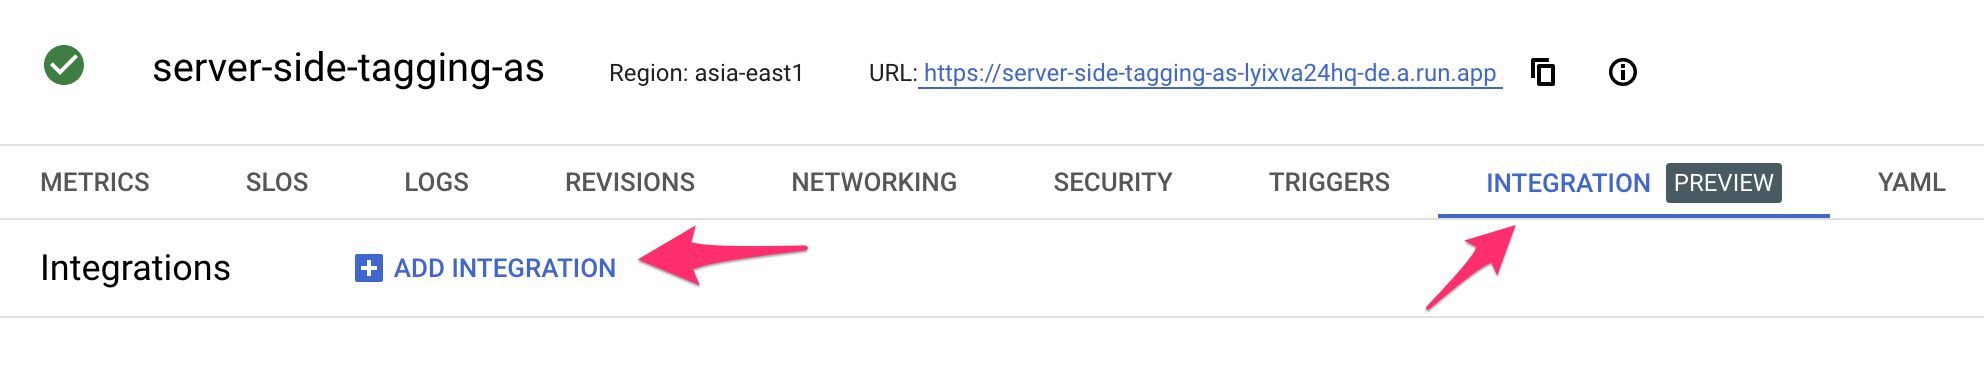Open the Security tab
This screenshot has height=392, width=1984.
pyautogui.click(x=1113, y=182)
